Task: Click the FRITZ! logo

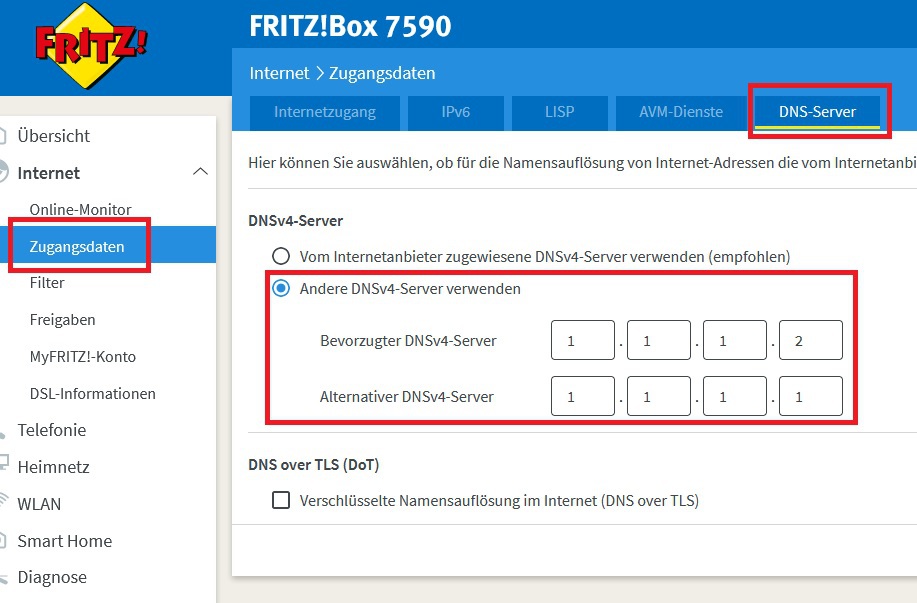Action: tap(90, 46)
